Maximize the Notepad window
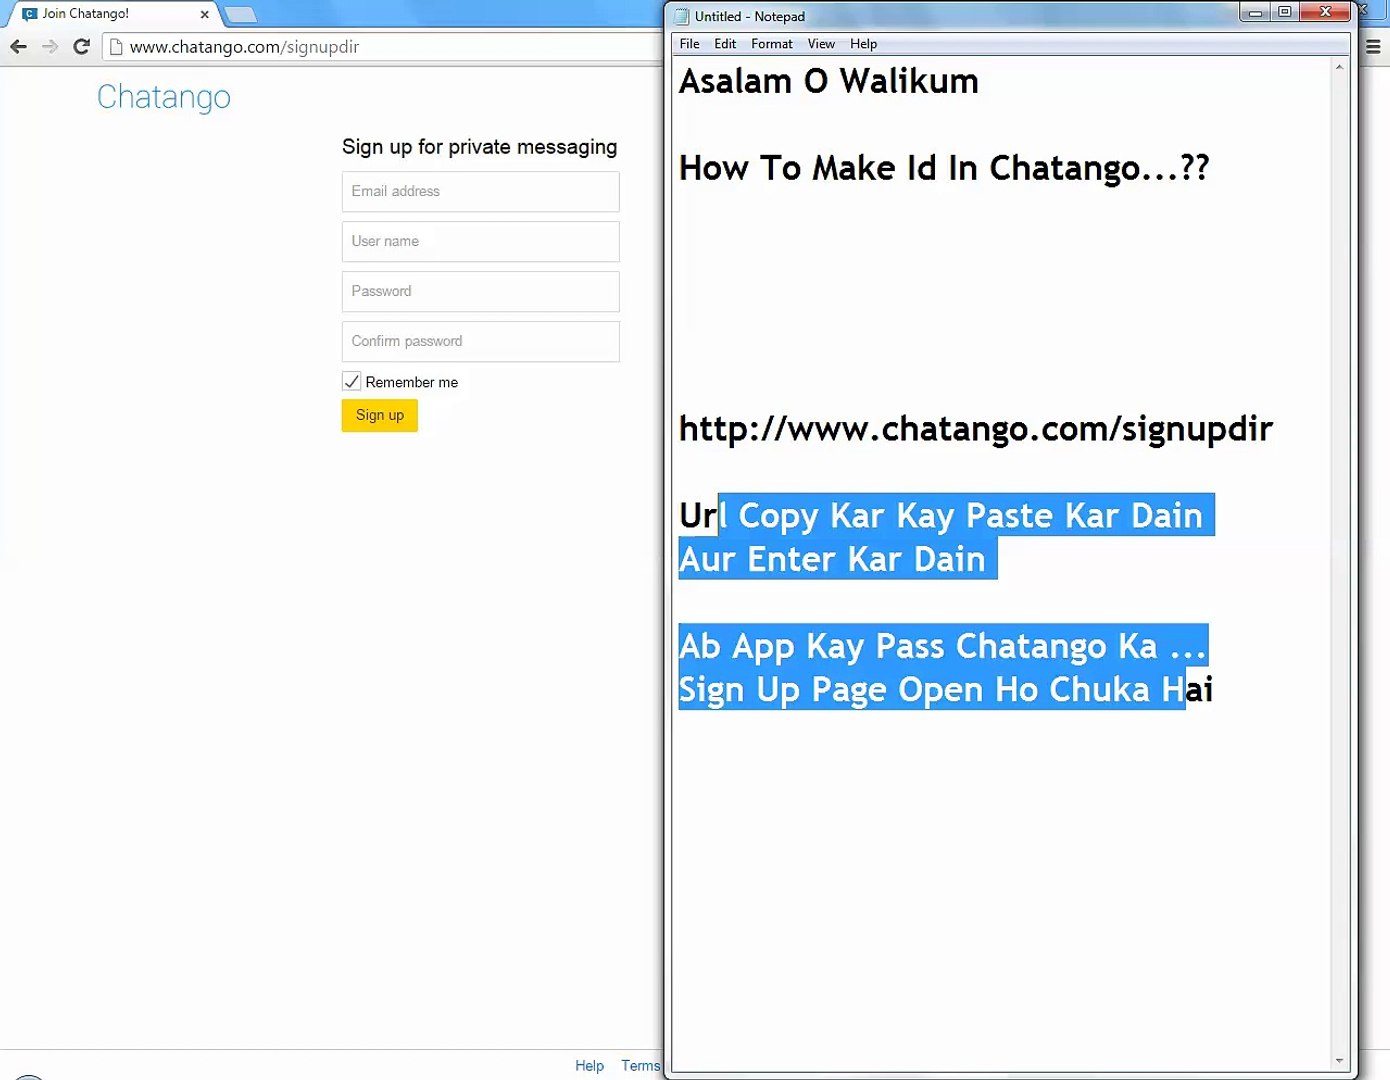Image resolution: width=1390 pixels, height=1080 pixels. click(x=1285, y=13)
